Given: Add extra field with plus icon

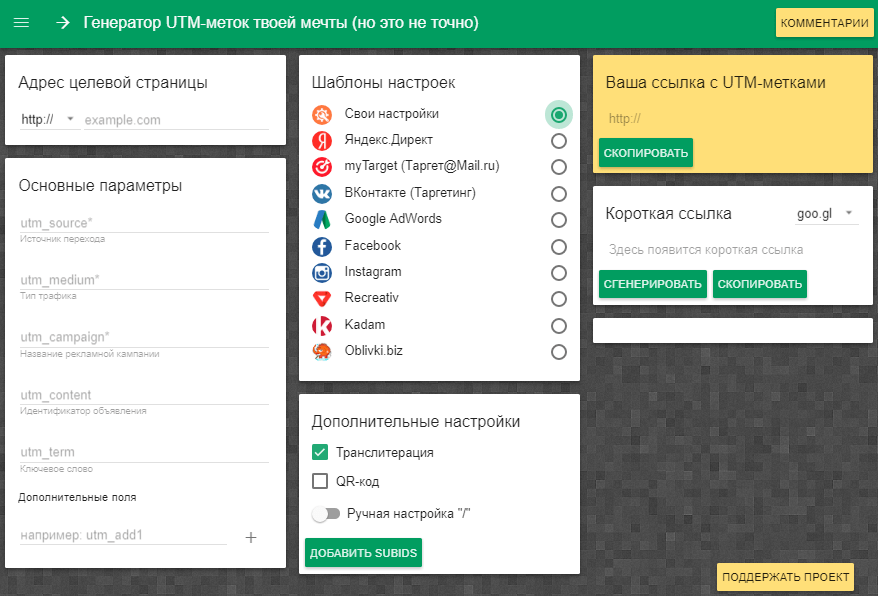Looking at the screenshot, I should pyautogui.click(x=251, y=538).
